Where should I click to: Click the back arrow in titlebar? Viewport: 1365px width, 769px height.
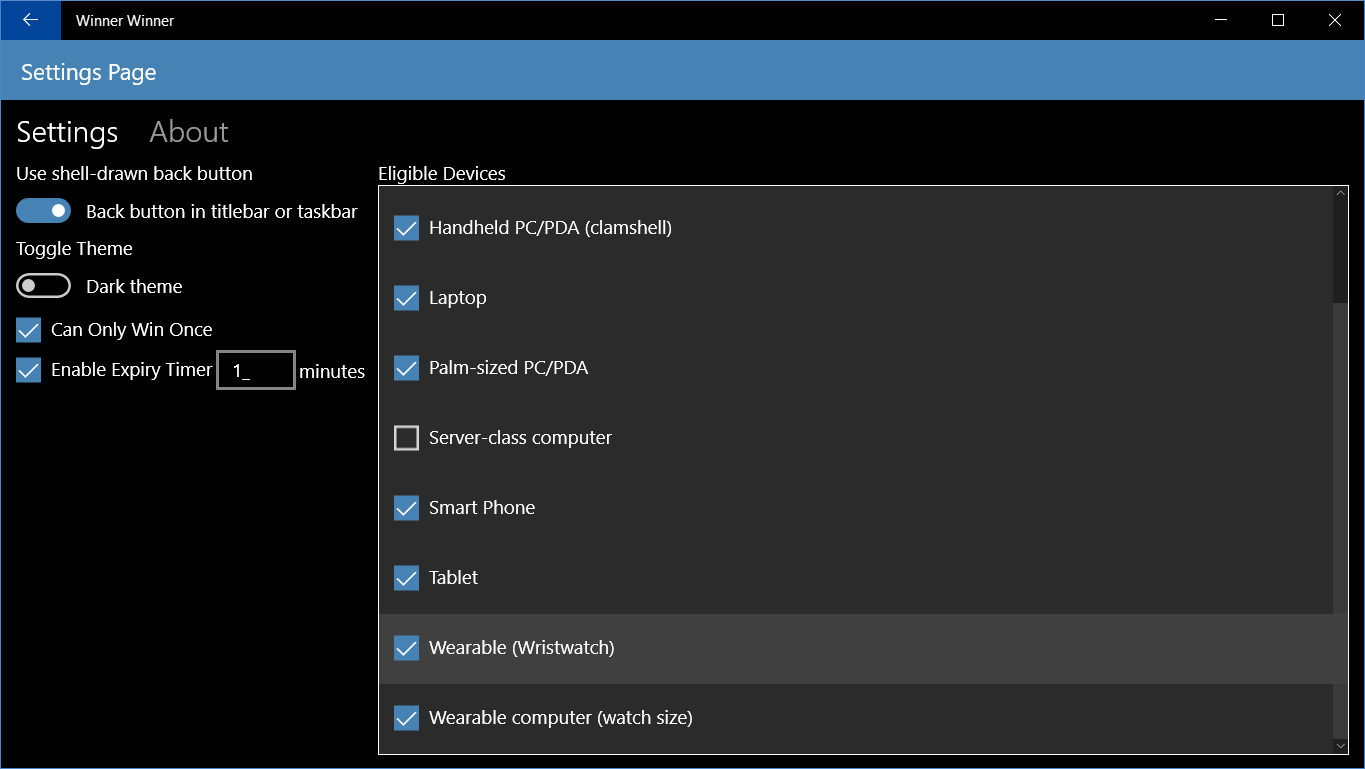30,20
